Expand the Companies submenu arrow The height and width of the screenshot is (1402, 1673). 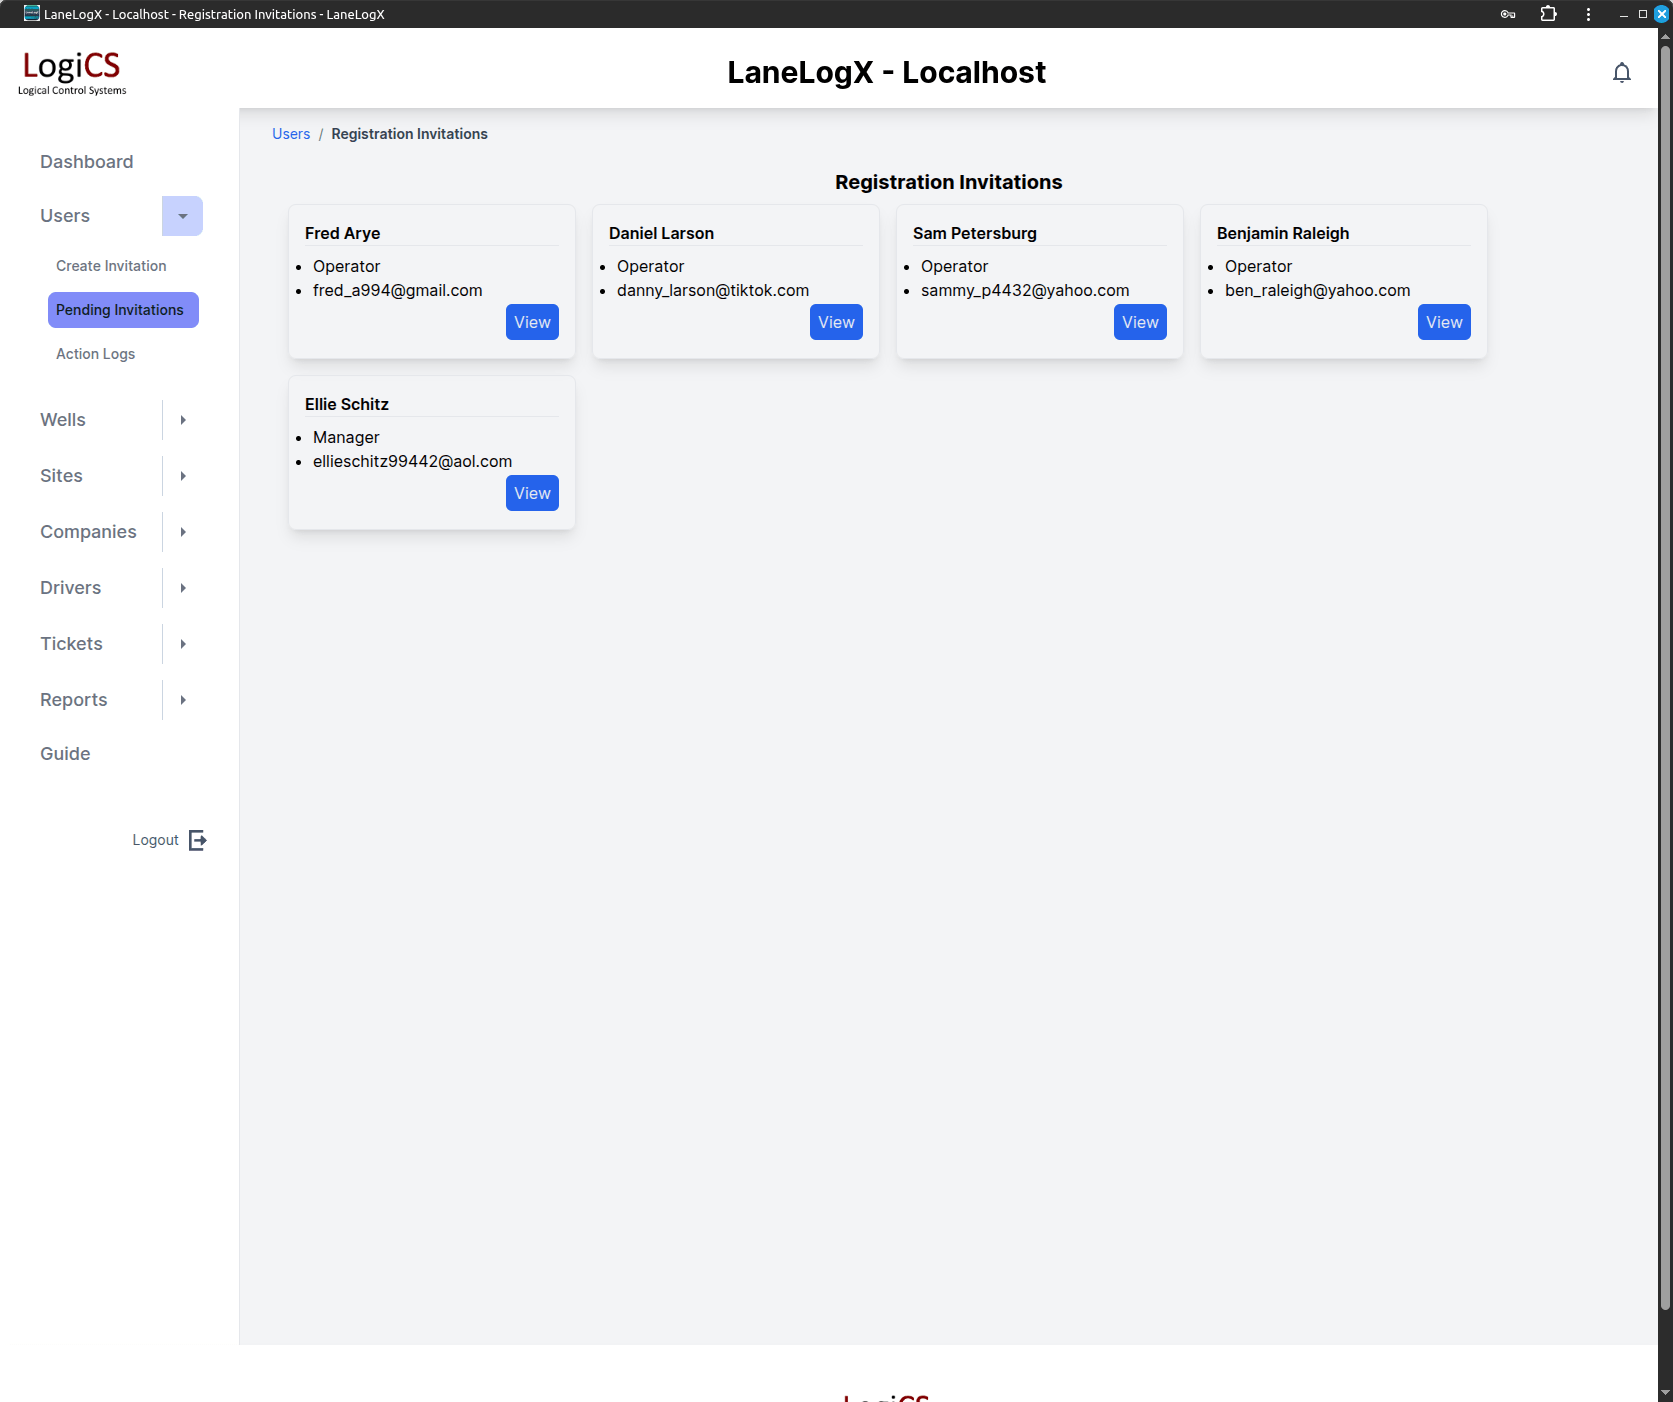(x=182, y=532)
